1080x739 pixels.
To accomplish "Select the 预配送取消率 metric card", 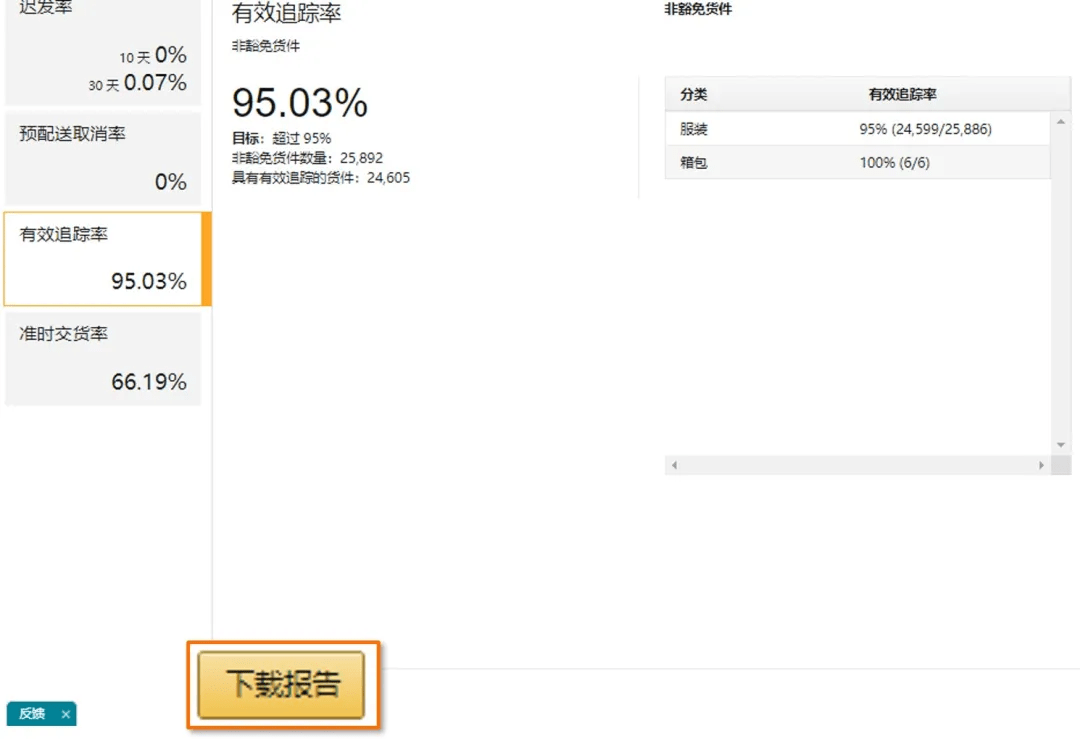I will (x=103, y=158).
